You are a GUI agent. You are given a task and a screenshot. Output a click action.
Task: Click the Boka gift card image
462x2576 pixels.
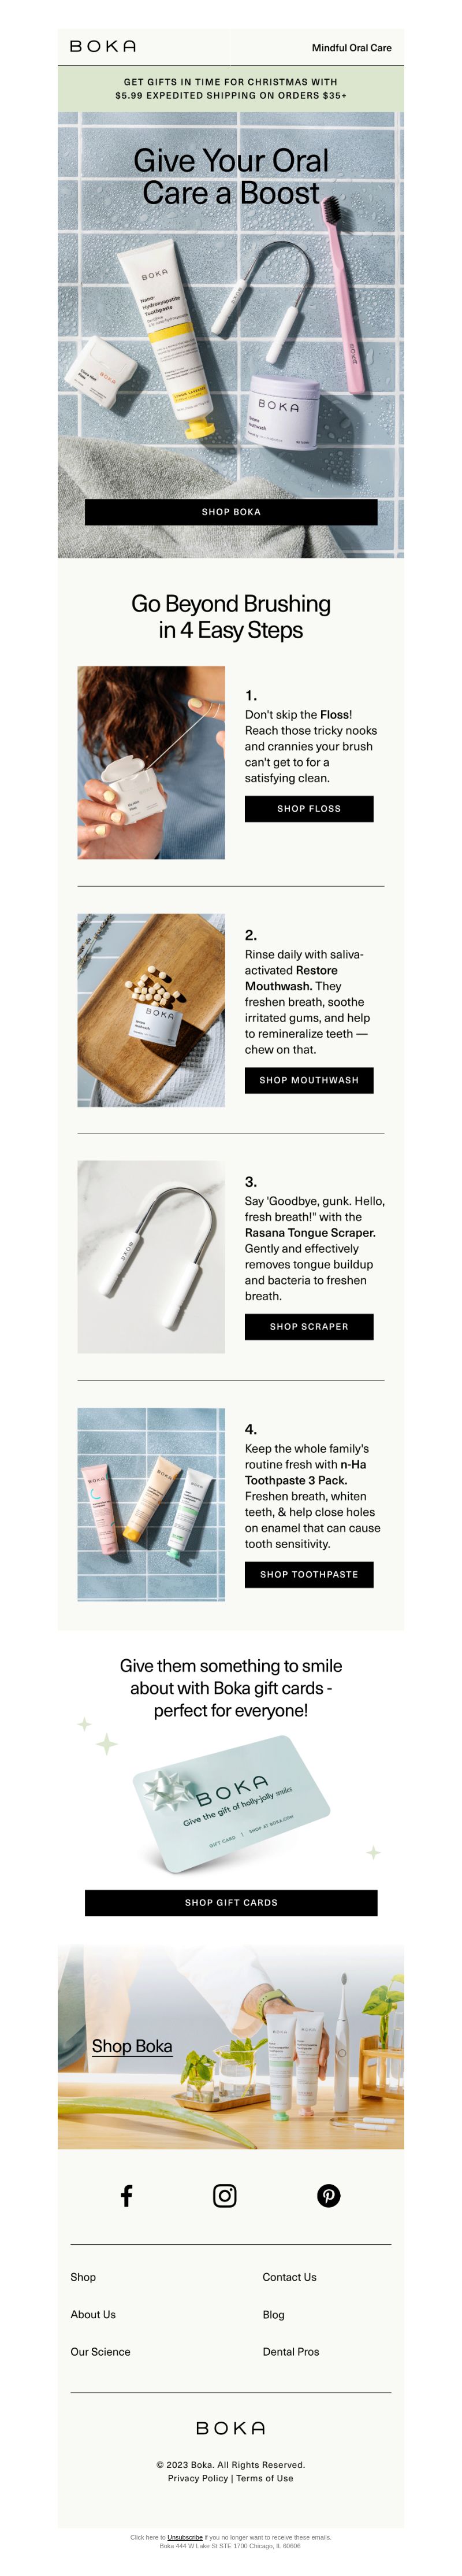coord(231,1802)
